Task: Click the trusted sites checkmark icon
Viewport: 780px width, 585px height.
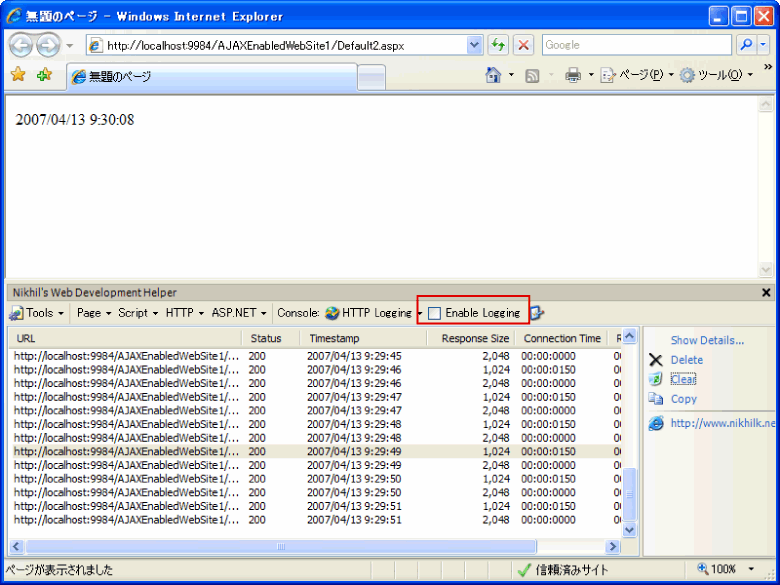Action: [x=524, y=570]
